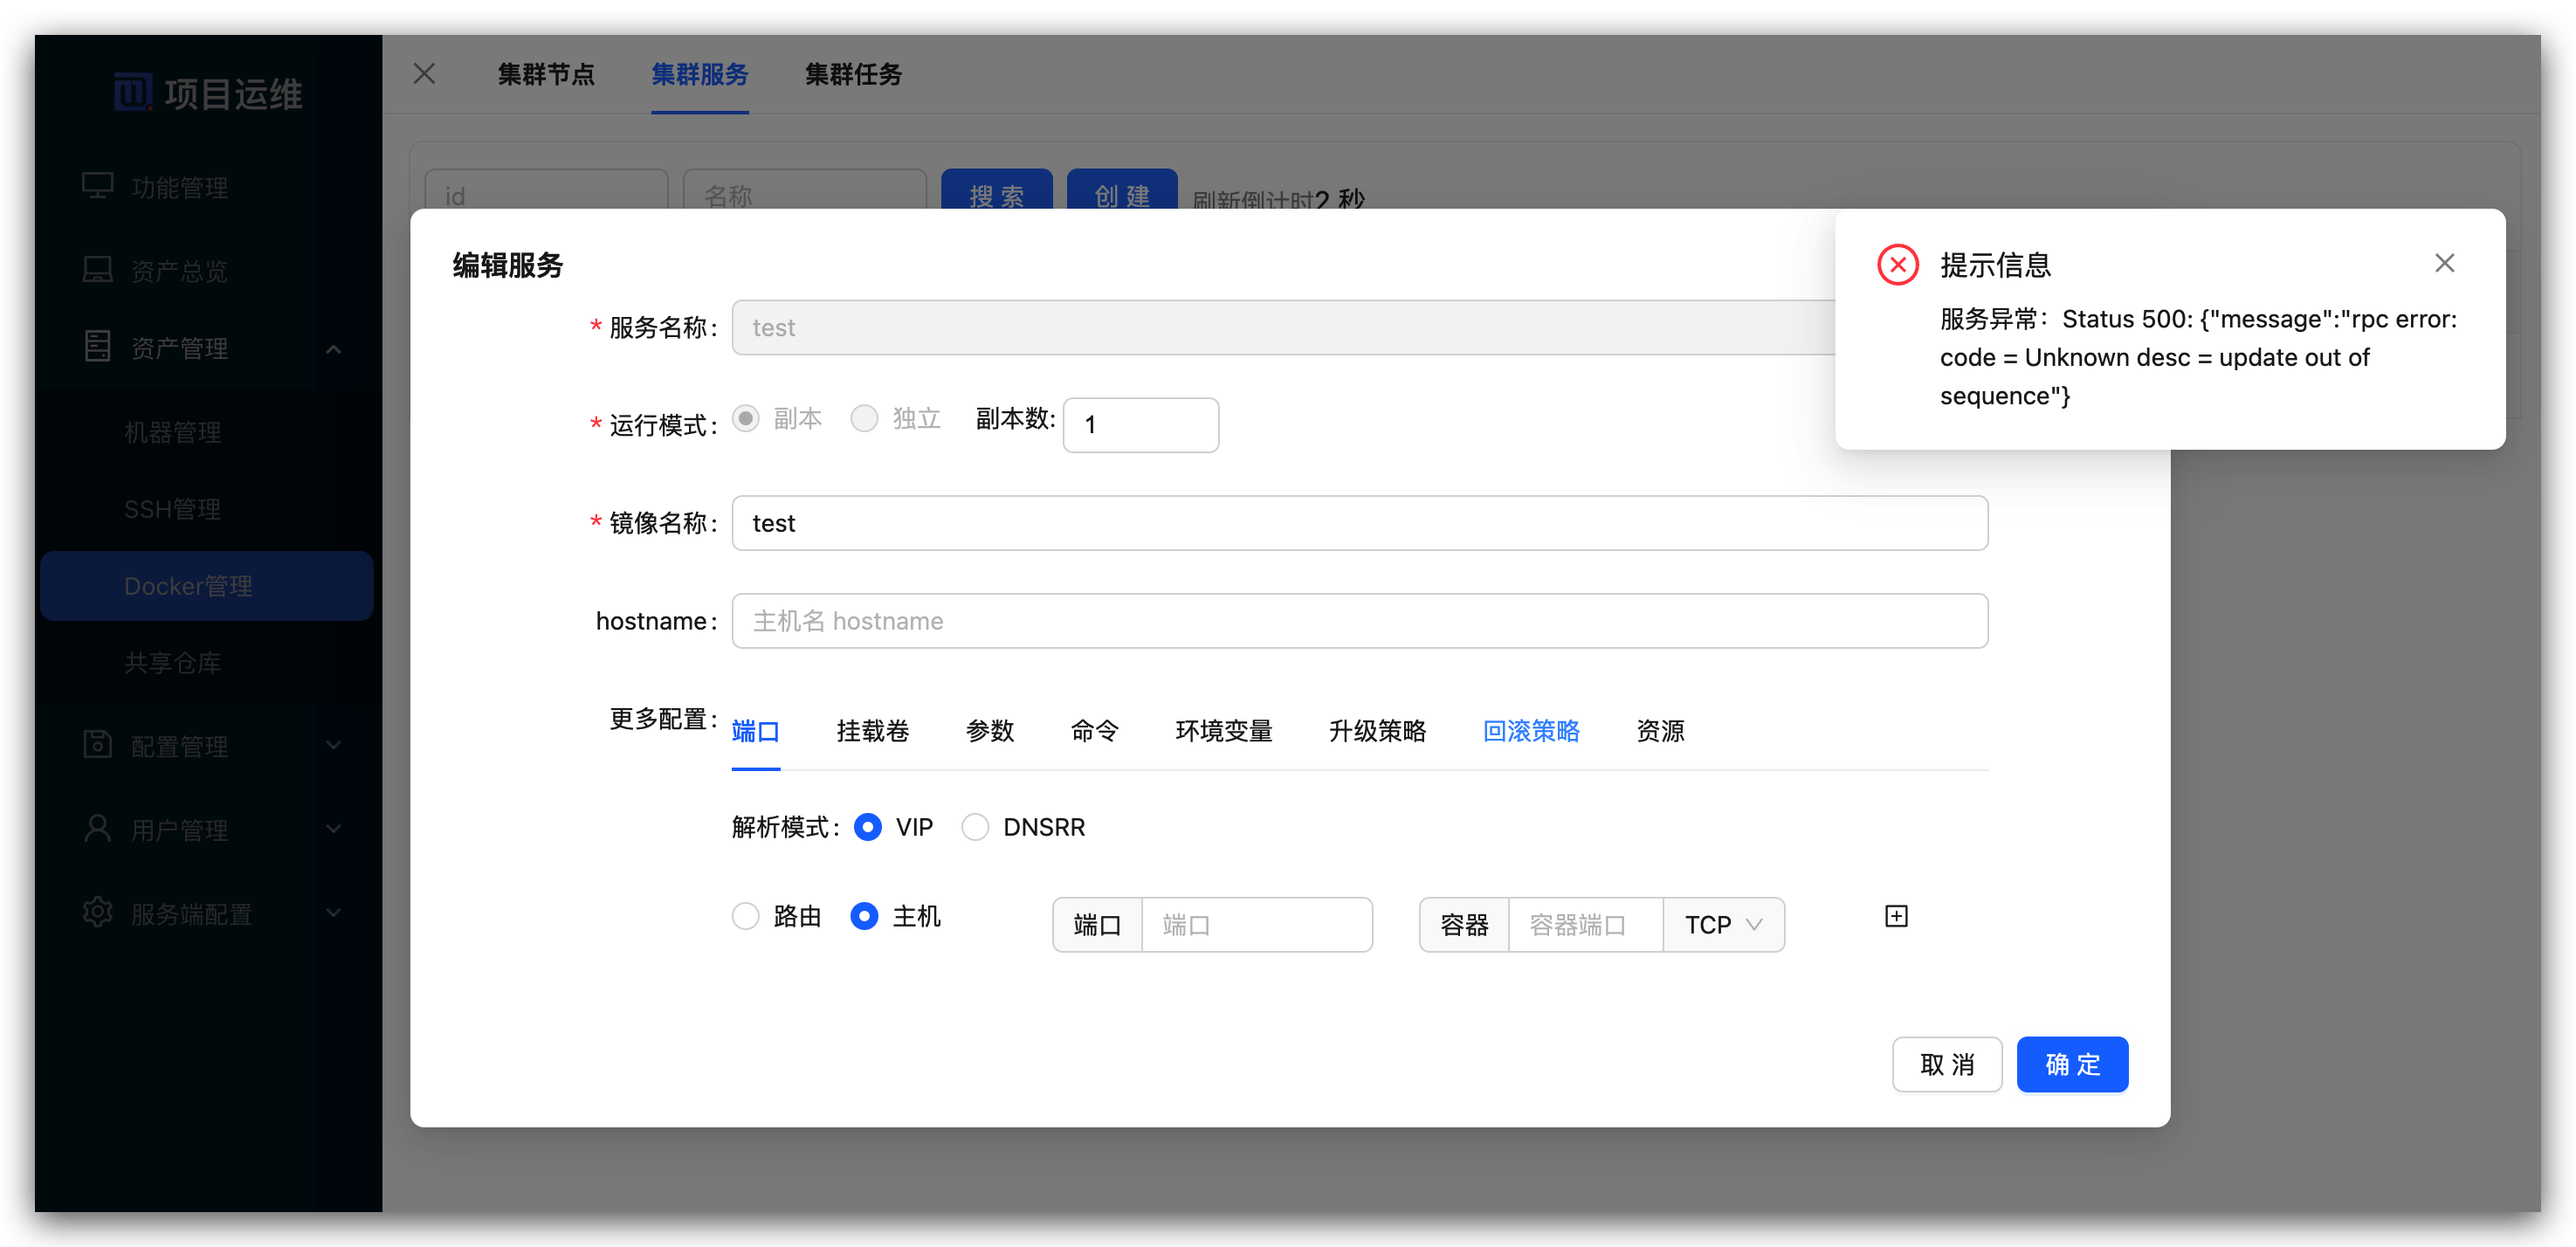The height and width of the screenshot is (1247, 2576).
Task: Click the red error circle icon in notification
Action: [x=1897, y=265]
